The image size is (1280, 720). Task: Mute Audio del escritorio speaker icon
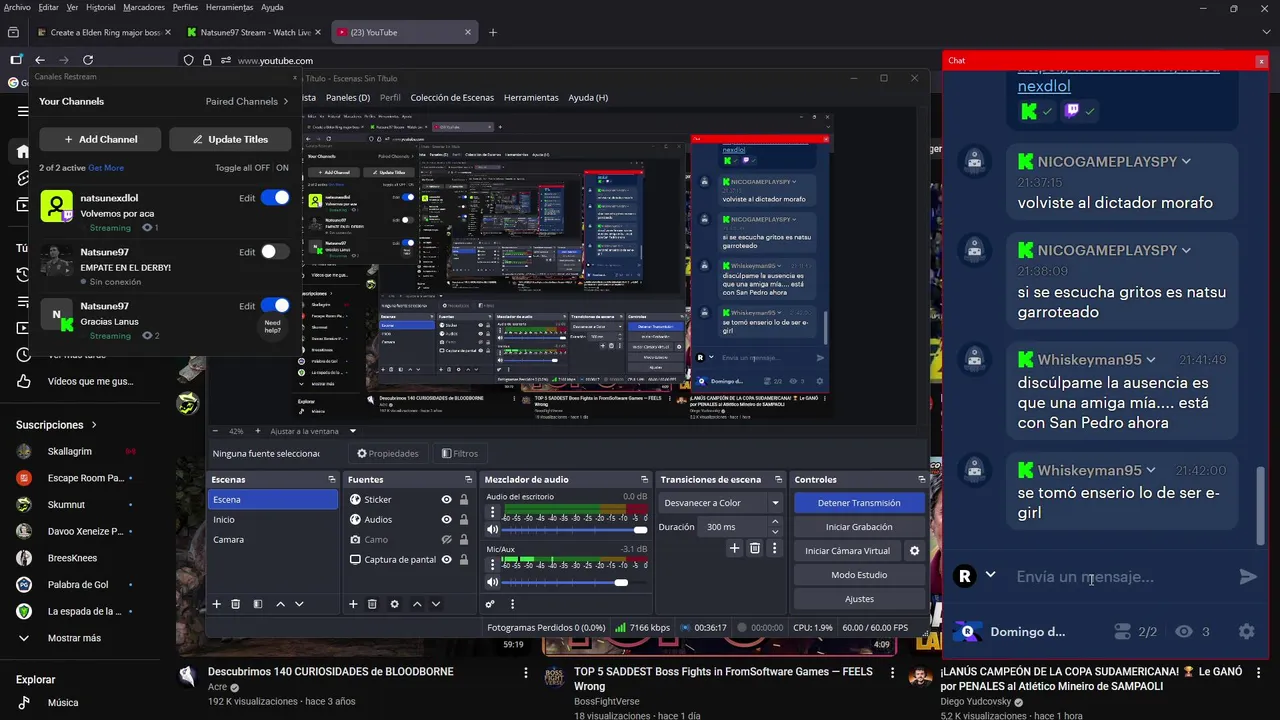click(x=492, y=530)
